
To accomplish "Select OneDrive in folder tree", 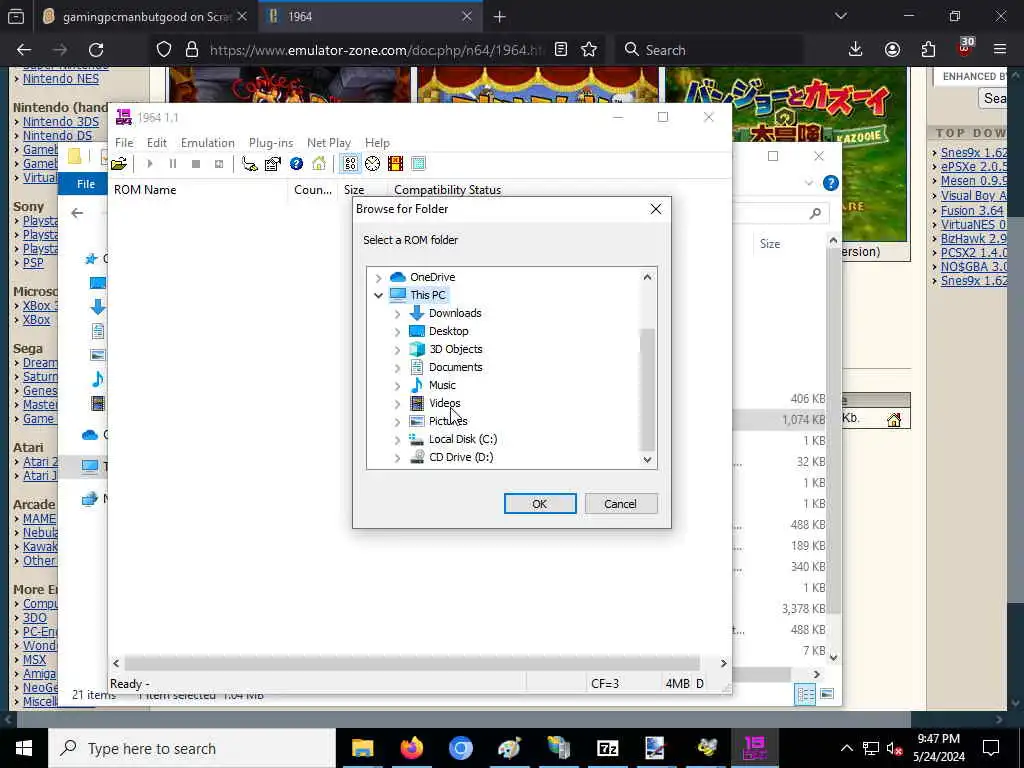I will coord(432,277).
